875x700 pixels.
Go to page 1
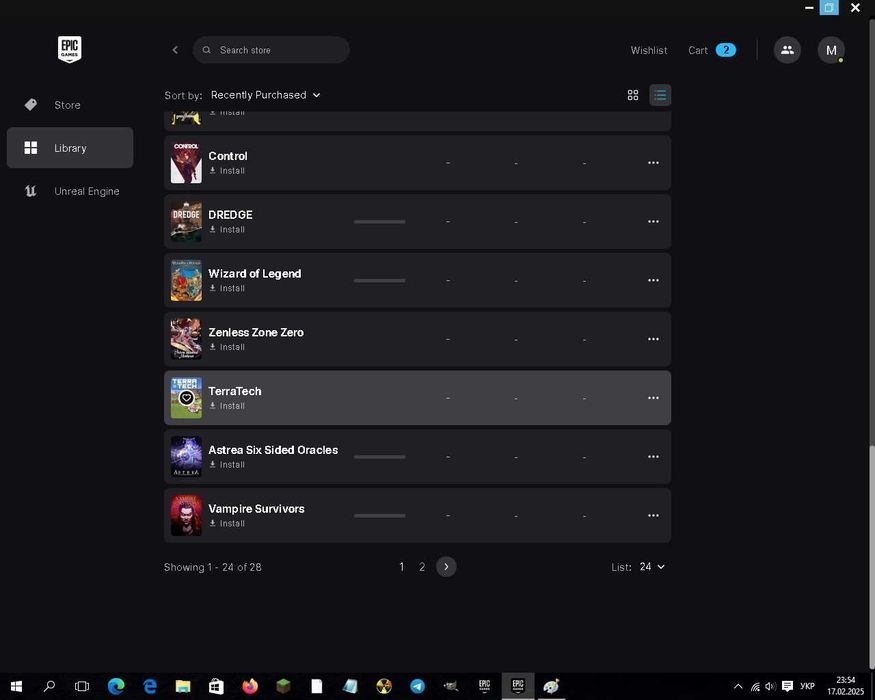pyautogui.click(x=401, y=567)
